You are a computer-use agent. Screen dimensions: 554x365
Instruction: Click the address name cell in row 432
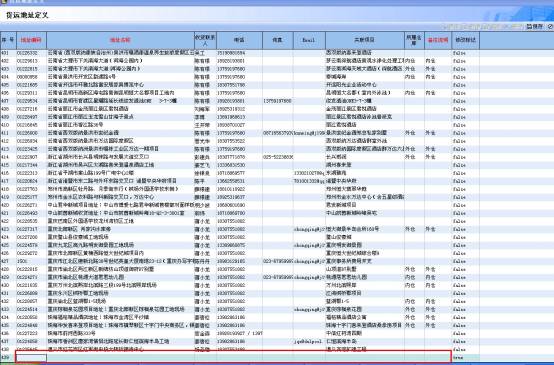(x=120, y=301)
